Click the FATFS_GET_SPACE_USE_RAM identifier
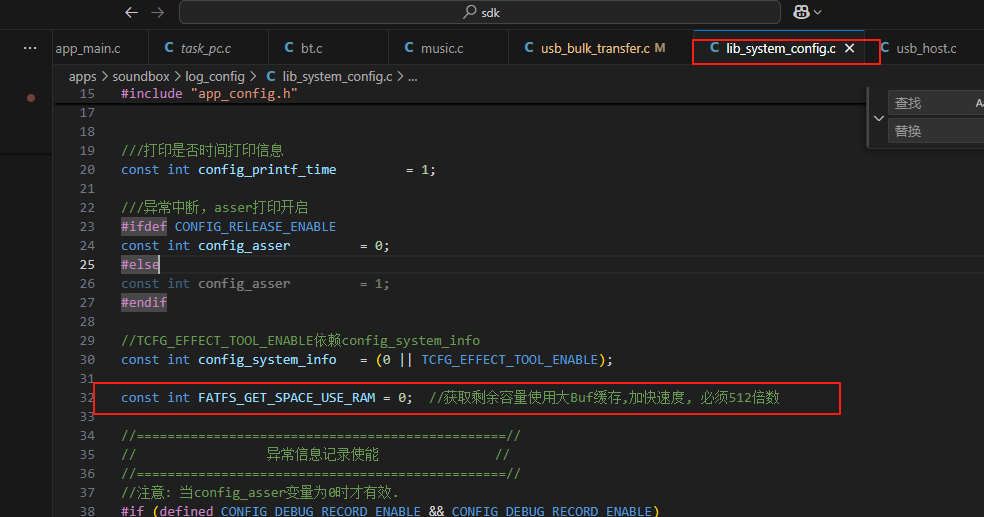The height and width of the screenshot is (517, 984). [287, 397]
